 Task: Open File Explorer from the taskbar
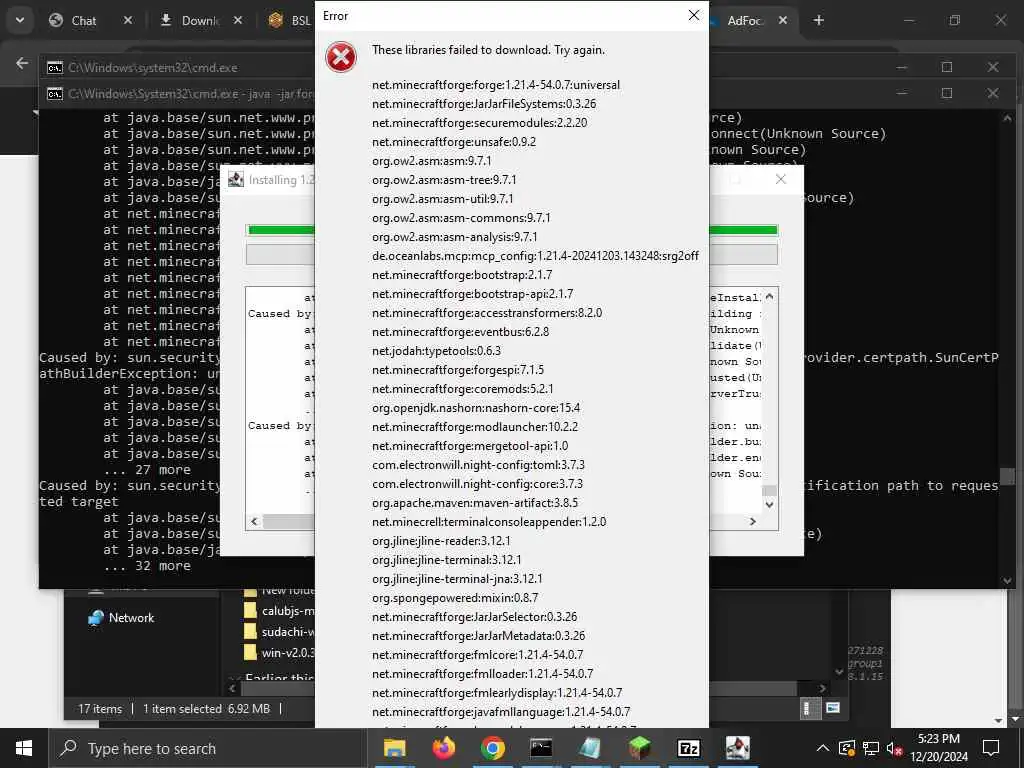(x=394, y=748)
